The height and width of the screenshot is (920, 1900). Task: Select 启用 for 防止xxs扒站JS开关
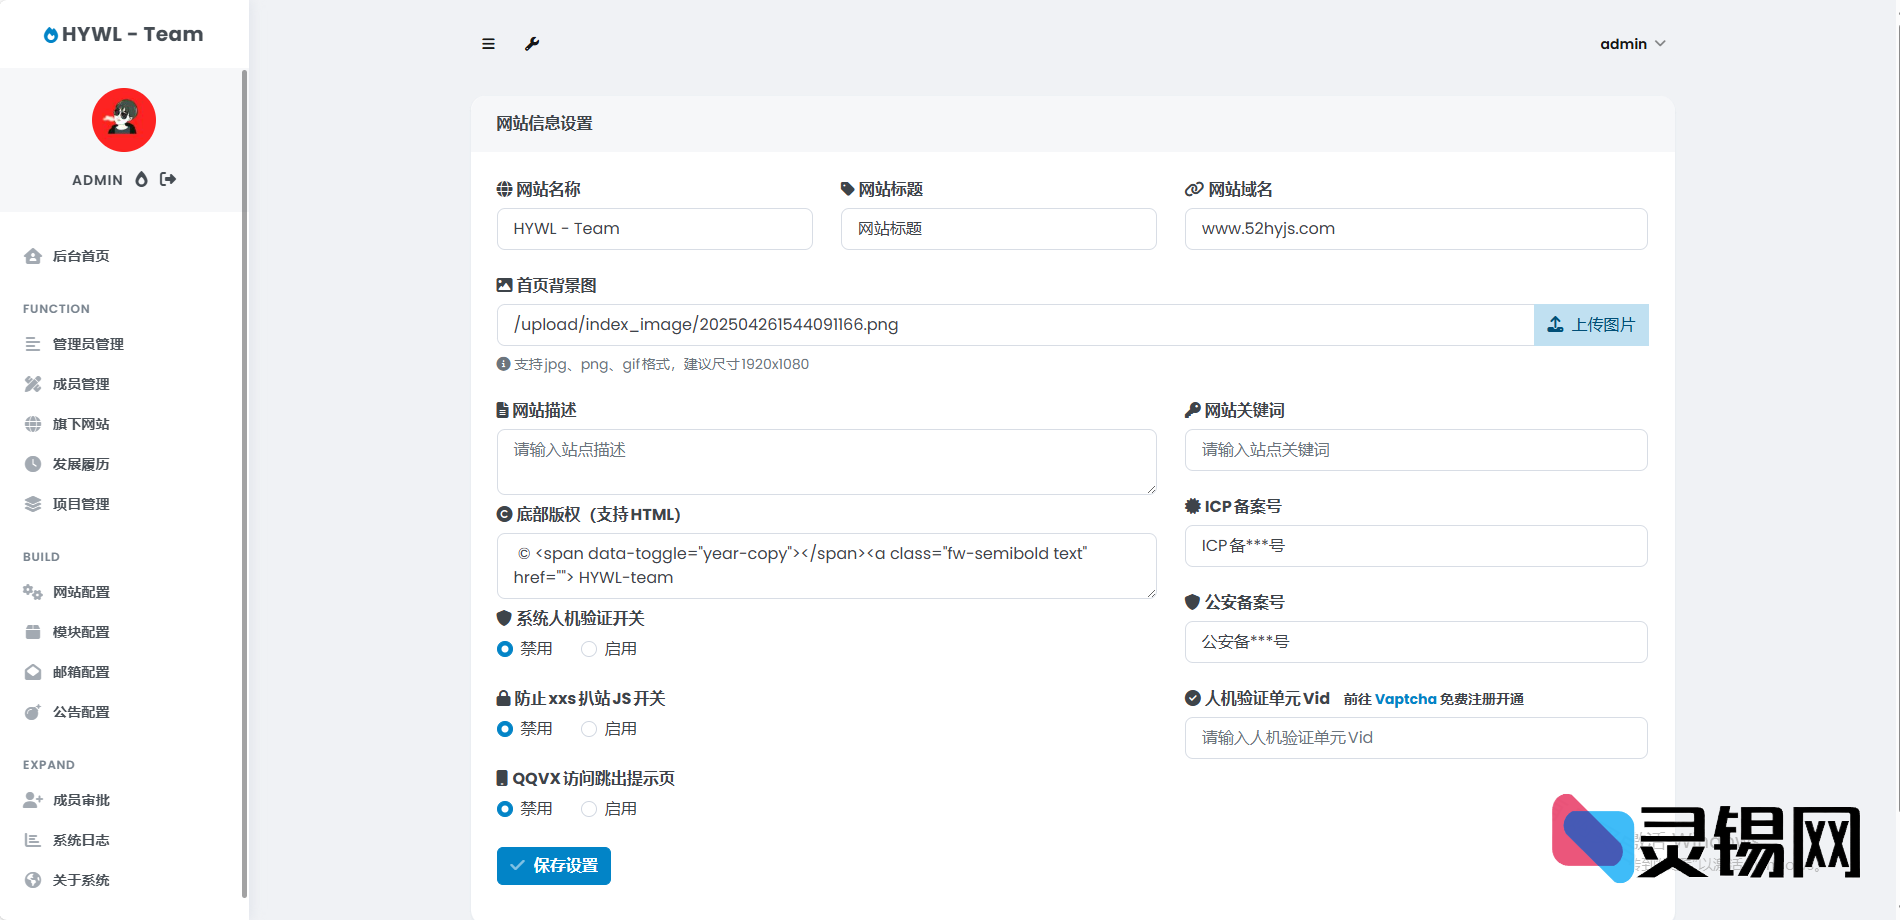tap(589, 729)
